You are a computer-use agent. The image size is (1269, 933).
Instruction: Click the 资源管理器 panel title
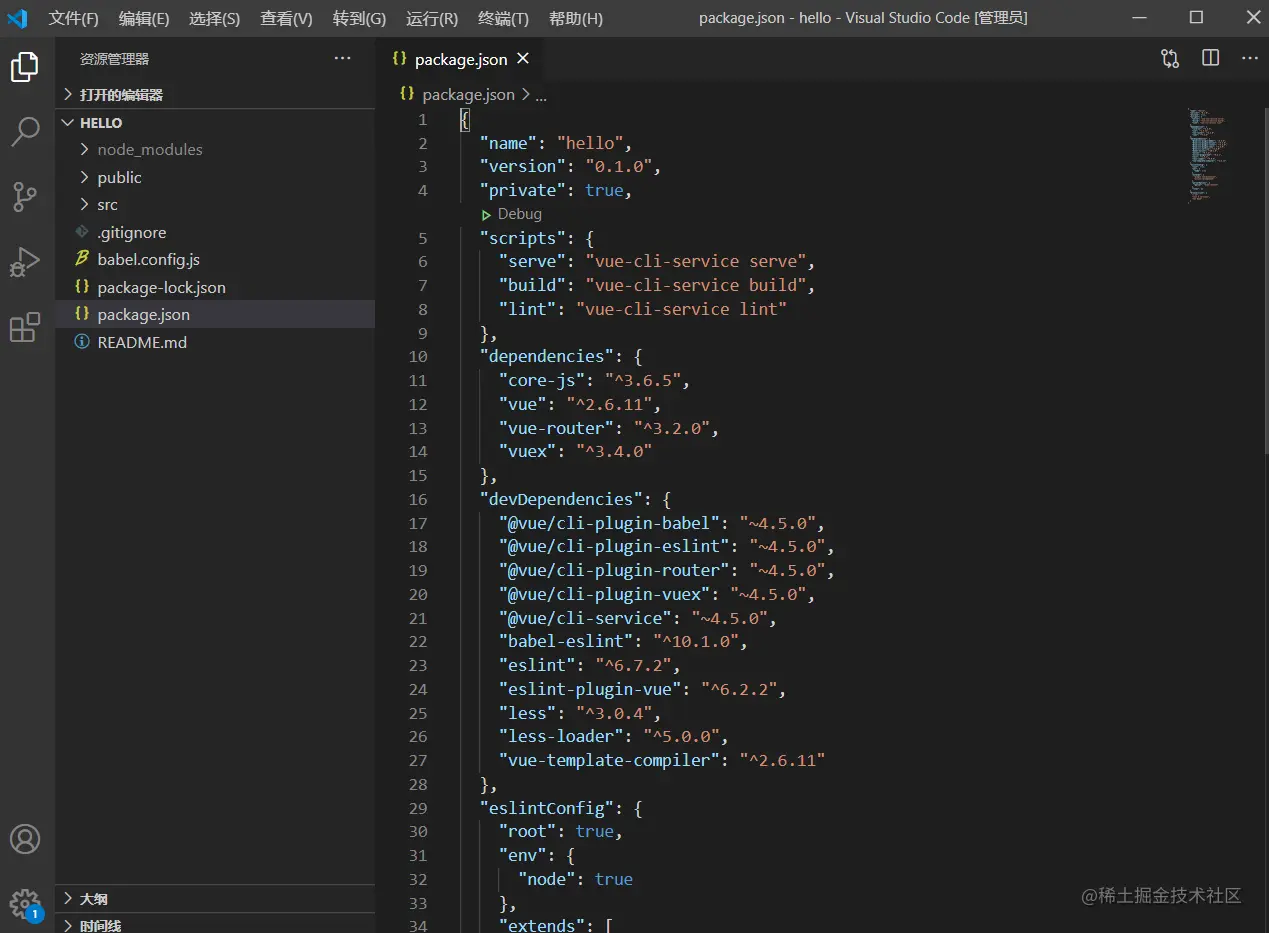(114, 59)
